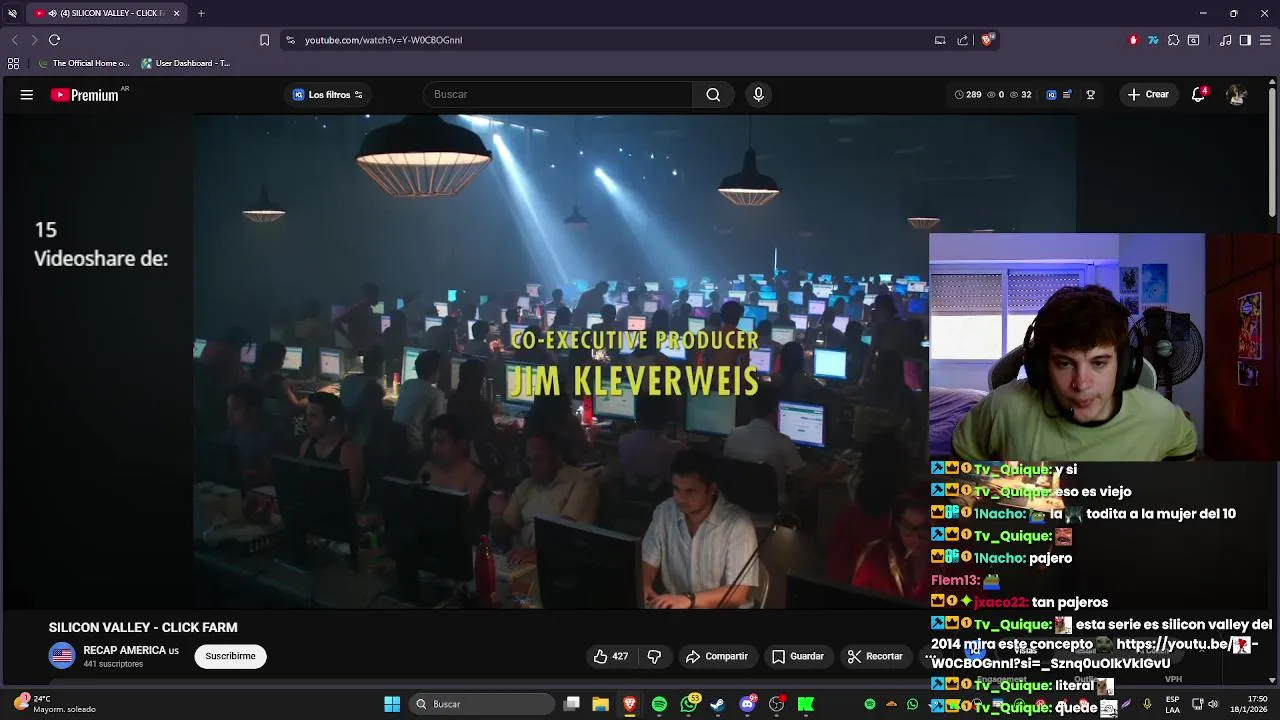Save video with the Guardar button
1280x720 pixels.
coord(798,656)
